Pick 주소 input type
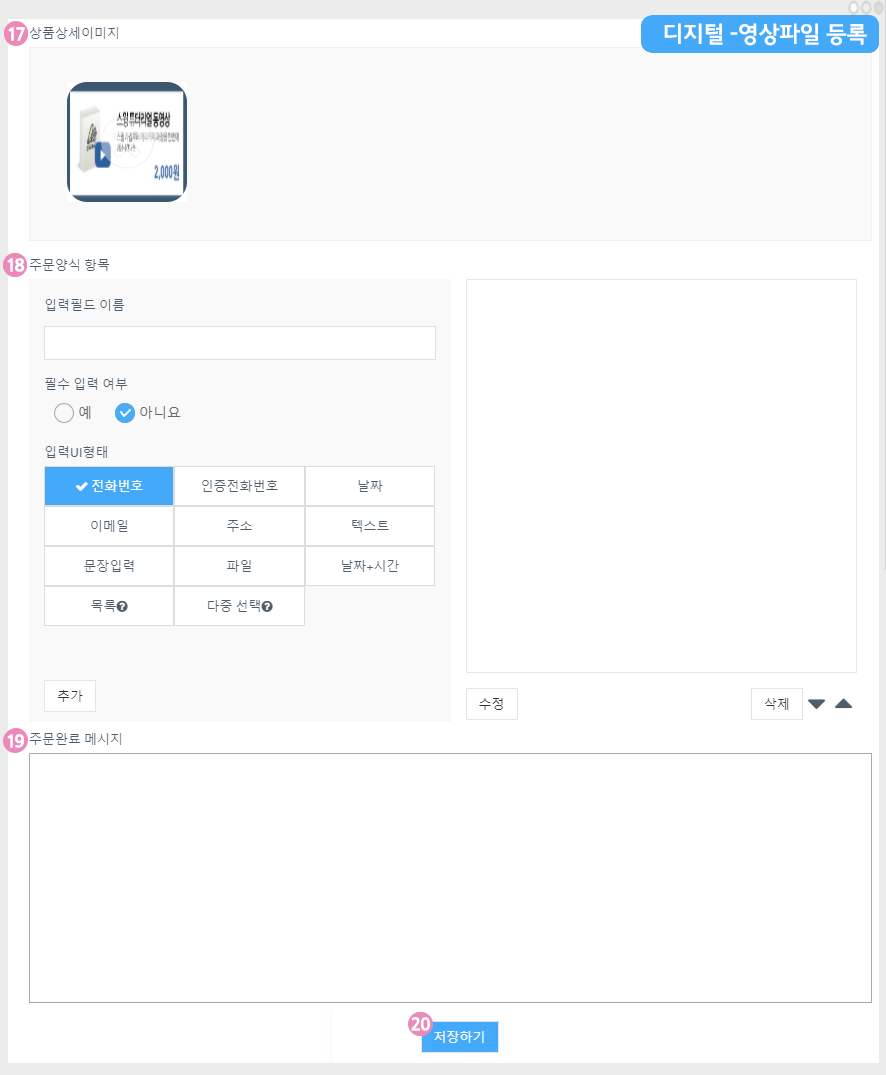886x1075 pixels. (239, 526)
